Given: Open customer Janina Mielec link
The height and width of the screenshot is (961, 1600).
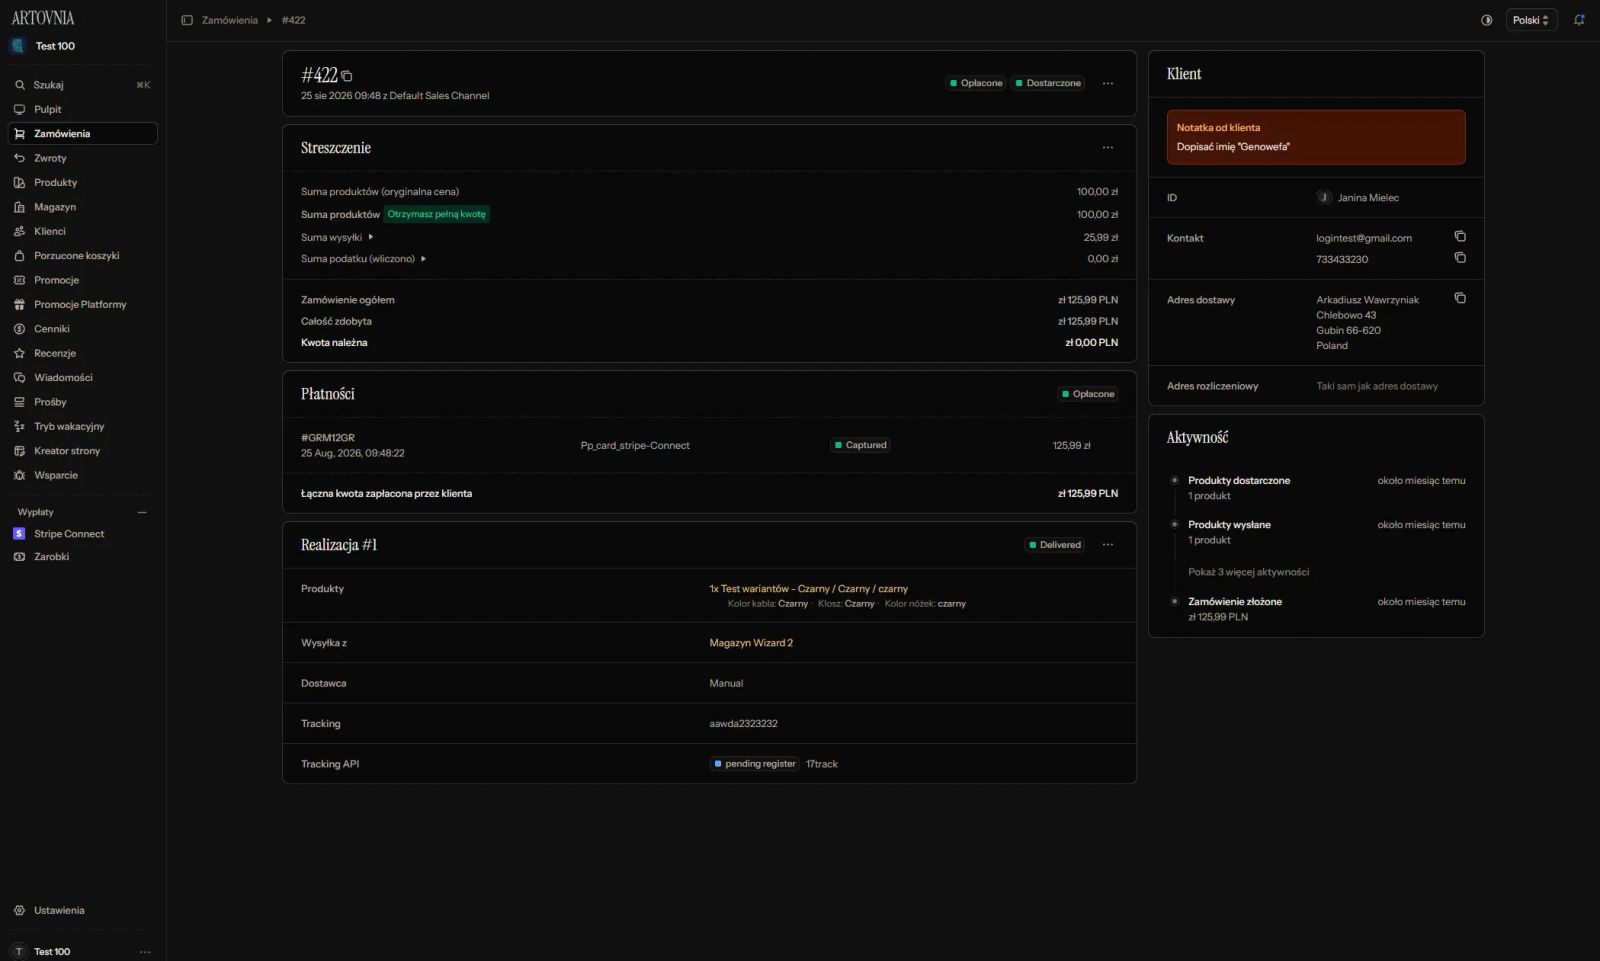Looking at the screenshot, I should point(1358,198).
